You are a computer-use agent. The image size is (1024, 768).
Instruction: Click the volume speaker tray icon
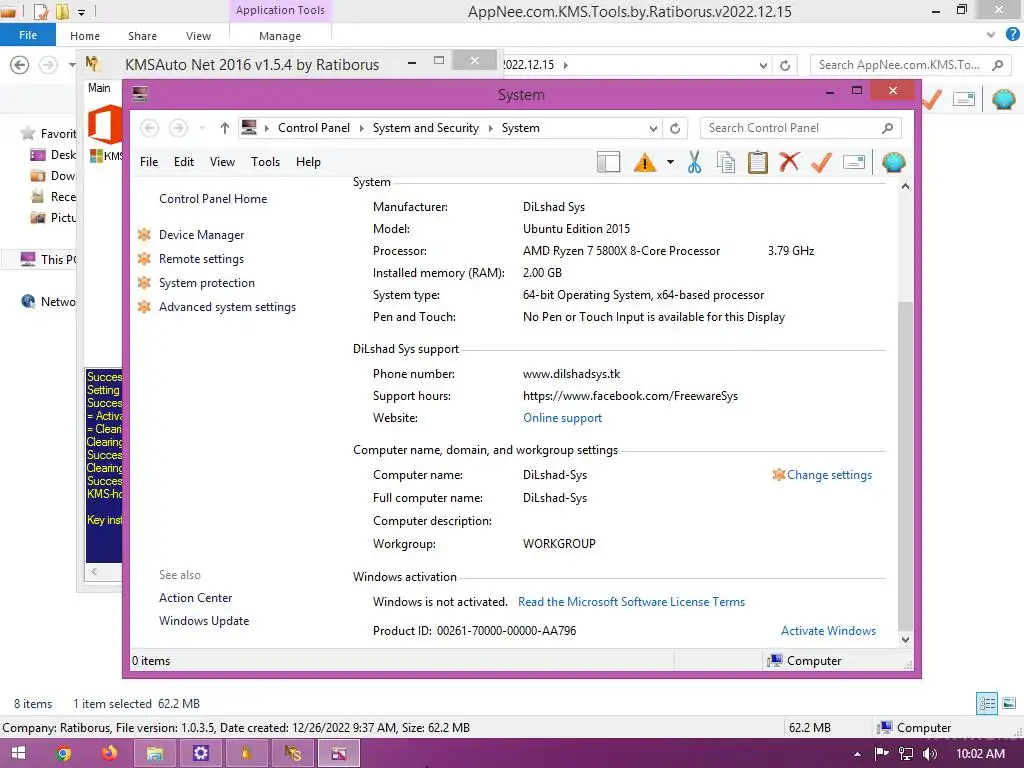[x=930, y=754]
